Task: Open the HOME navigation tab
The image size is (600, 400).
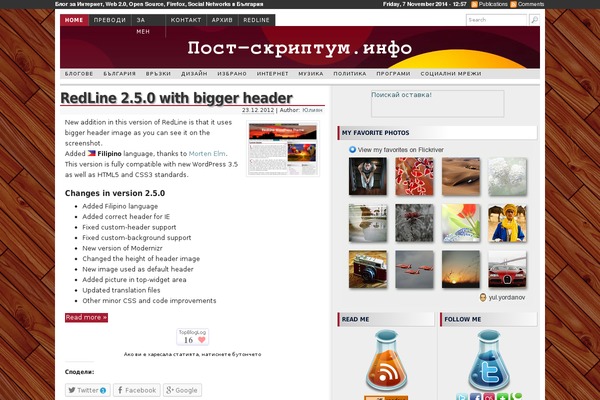Action: pyautogui.click(x=74, y=20)
